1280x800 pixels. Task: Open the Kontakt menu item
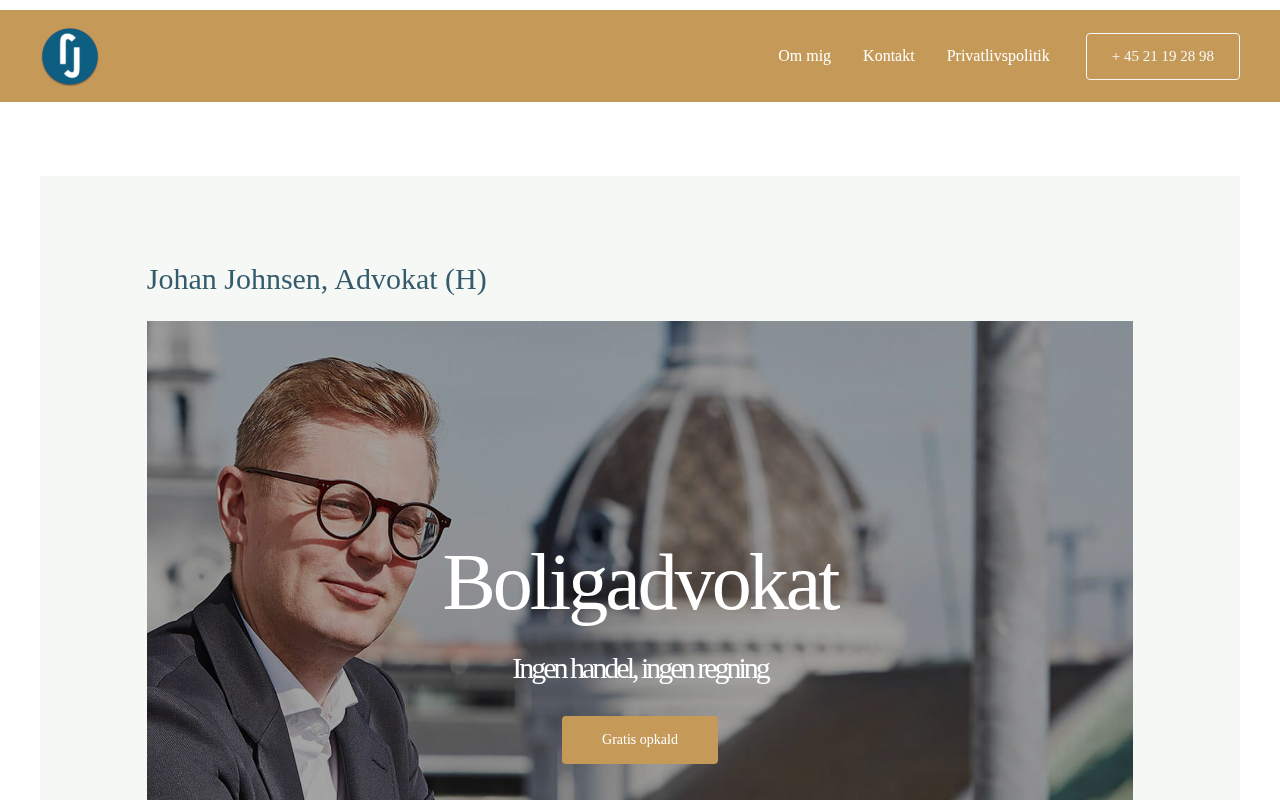[x=888, y=56]
